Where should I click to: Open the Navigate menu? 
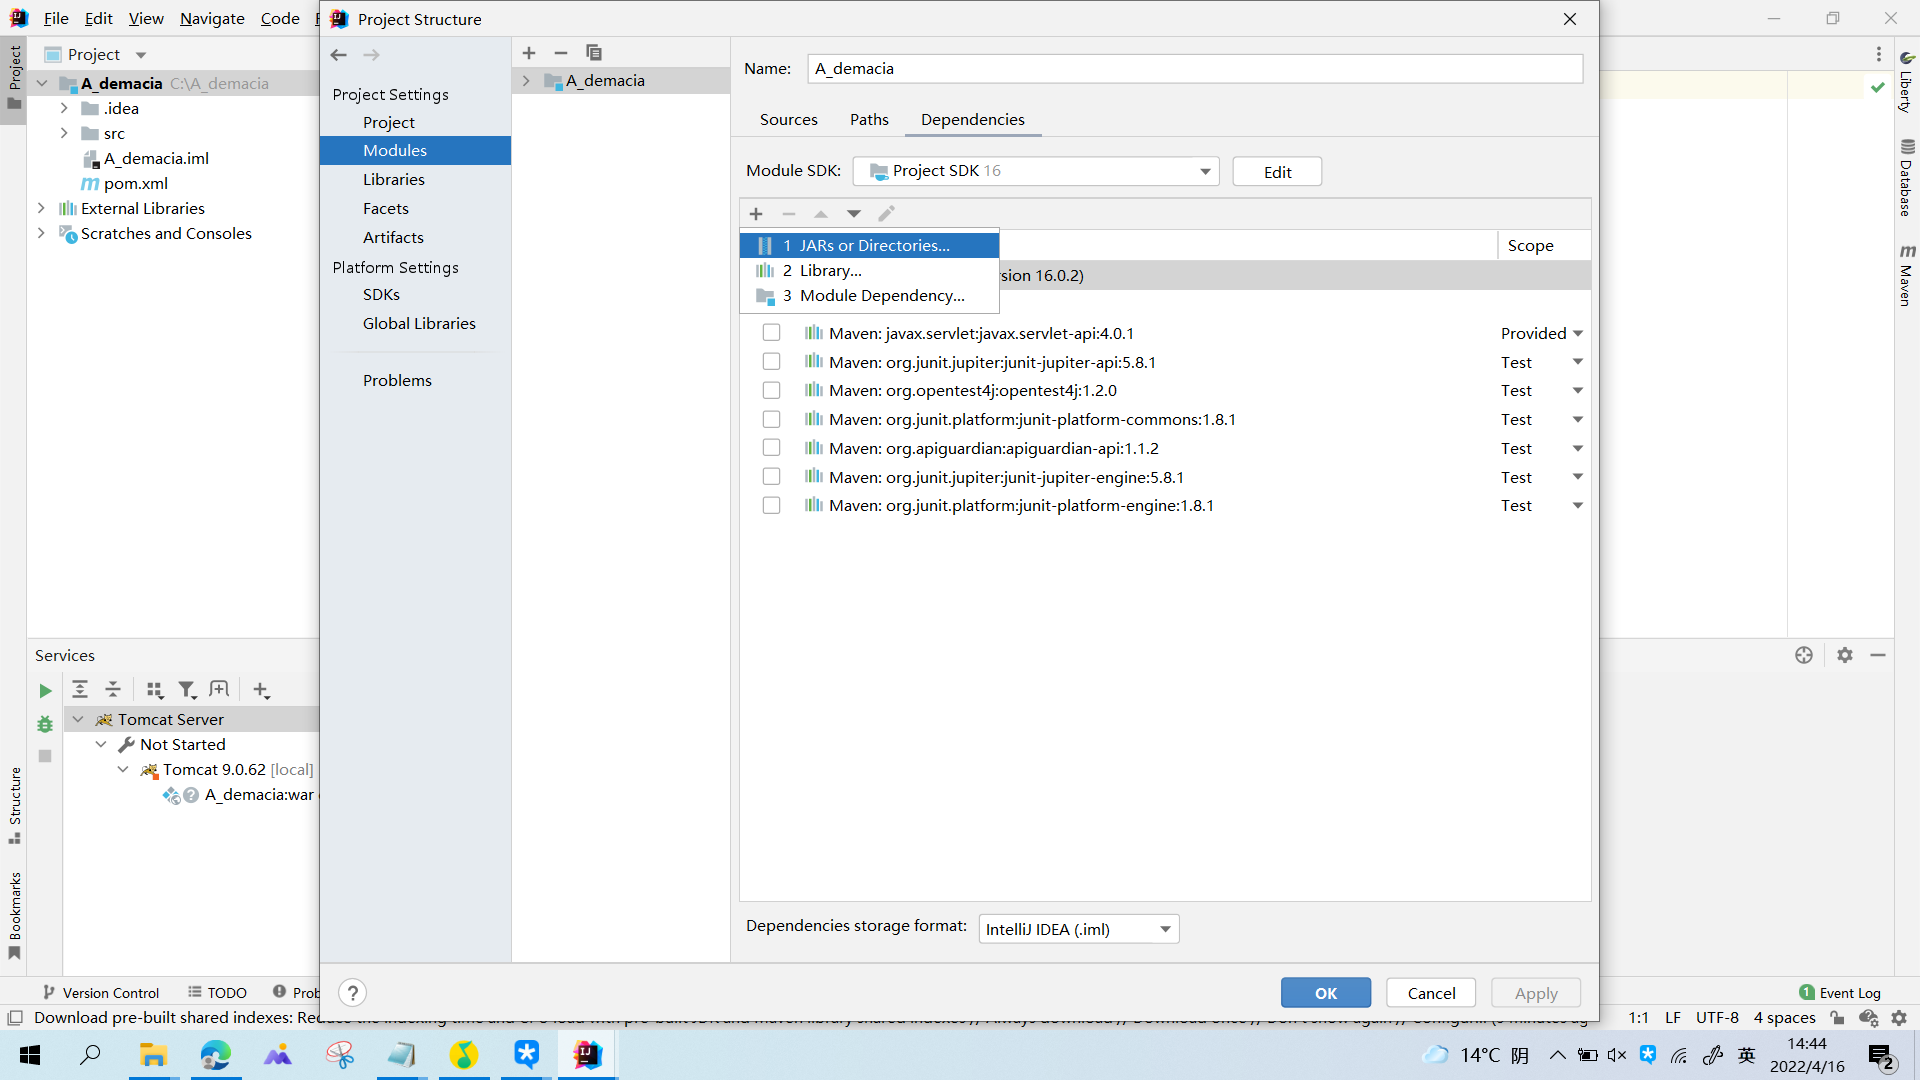coord(212,18)
